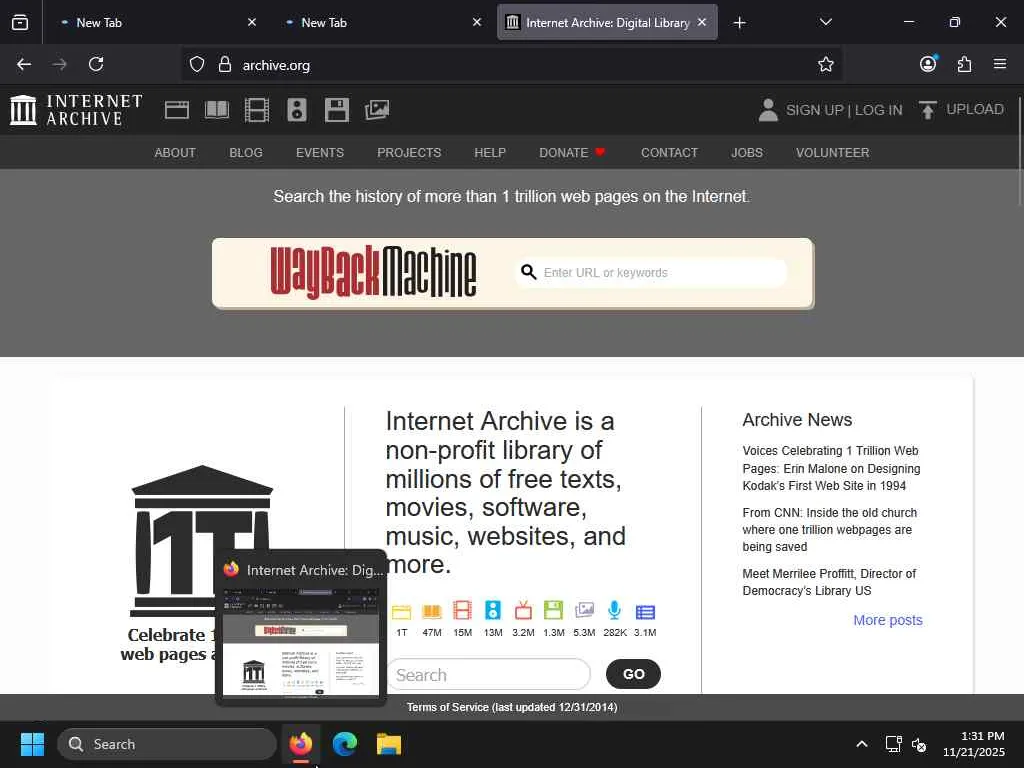
Task: Open a new tab with plus button
Action: (739, 23)
